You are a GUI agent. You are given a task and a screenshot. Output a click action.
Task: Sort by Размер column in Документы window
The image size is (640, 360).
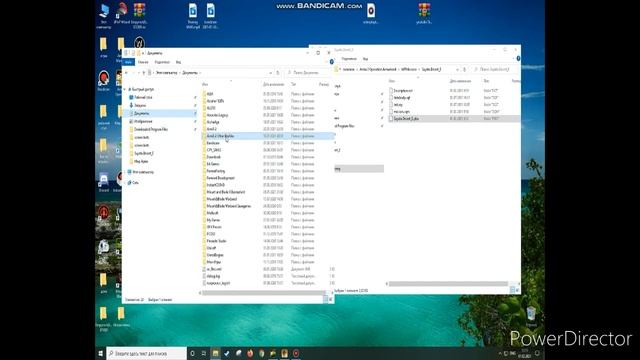click(324, 84)
